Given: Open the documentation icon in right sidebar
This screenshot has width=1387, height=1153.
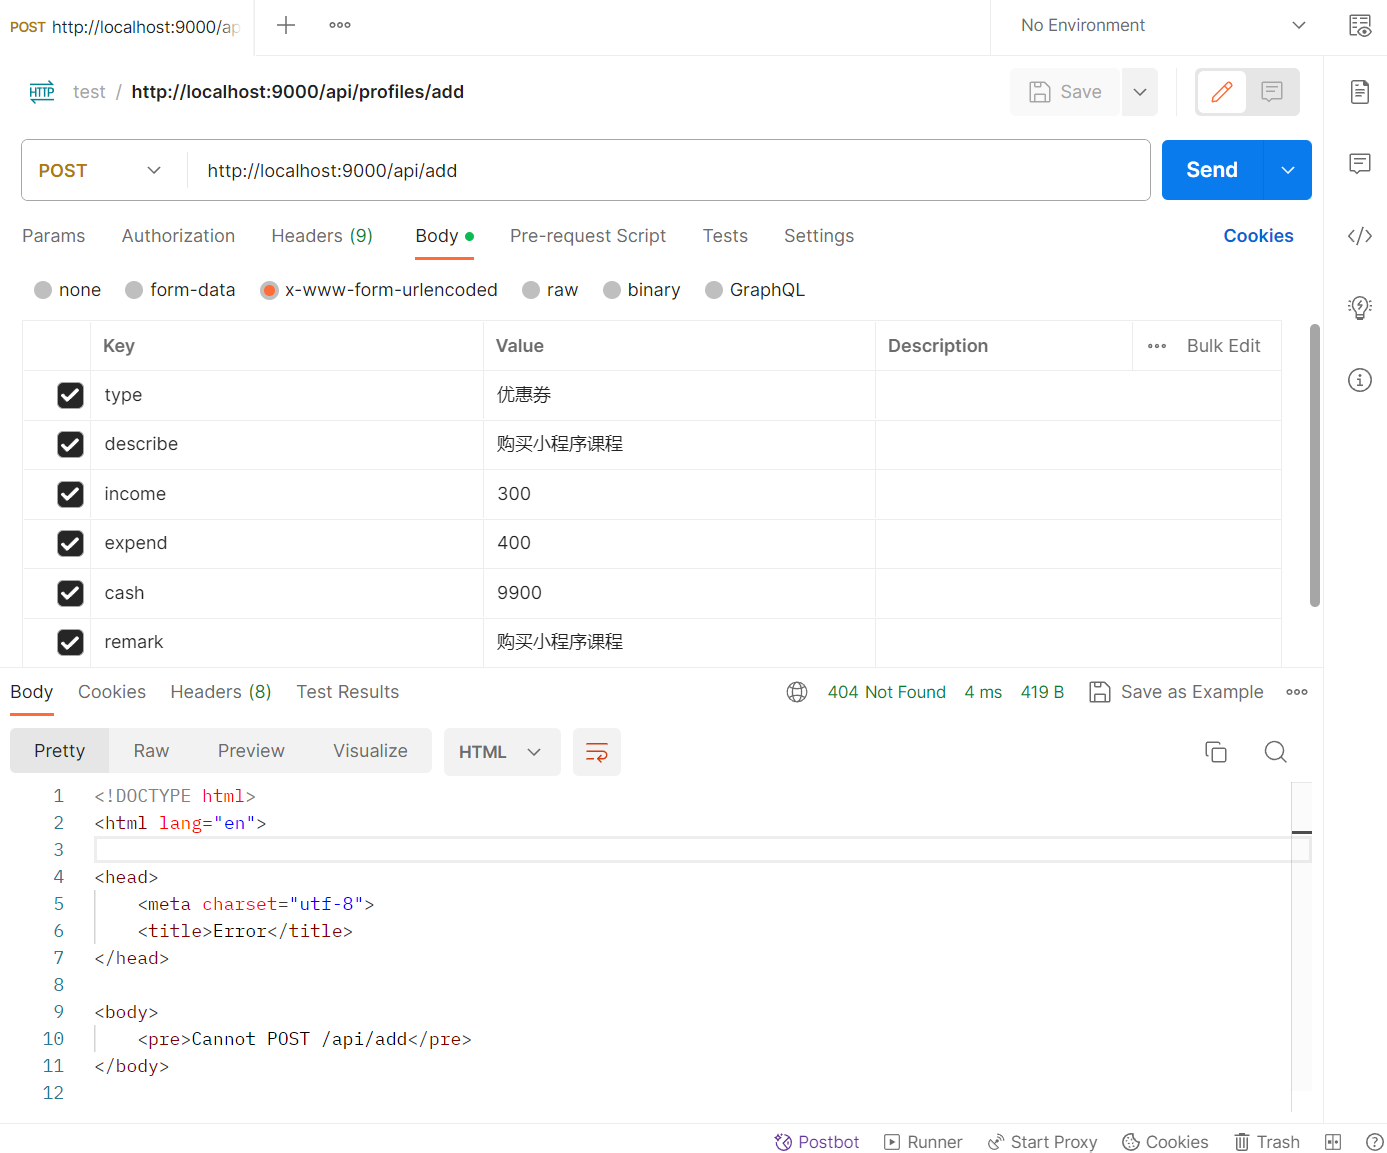Looking at the screenshot, I should (1359, 92).
